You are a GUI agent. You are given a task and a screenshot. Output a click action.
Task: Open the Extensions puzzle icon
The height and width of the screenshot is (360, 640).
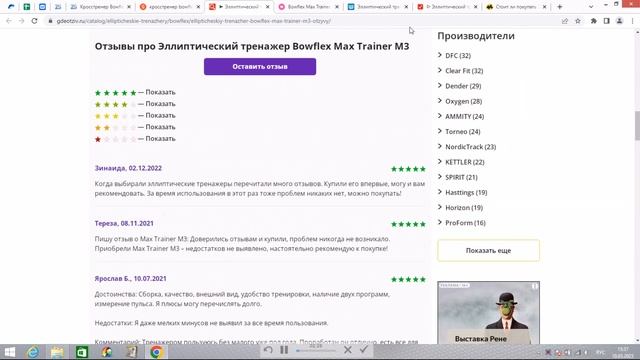tap(594, 21)
